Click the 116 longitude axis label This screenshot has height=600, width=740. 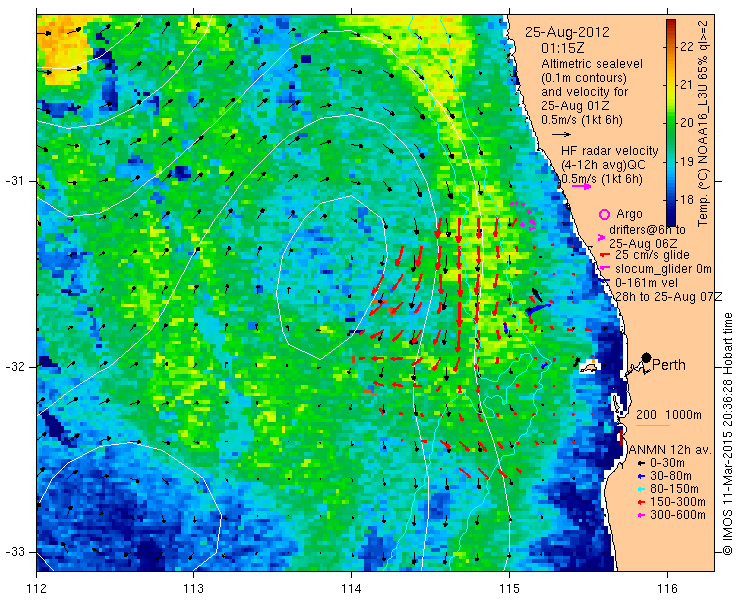click(667, 589)
